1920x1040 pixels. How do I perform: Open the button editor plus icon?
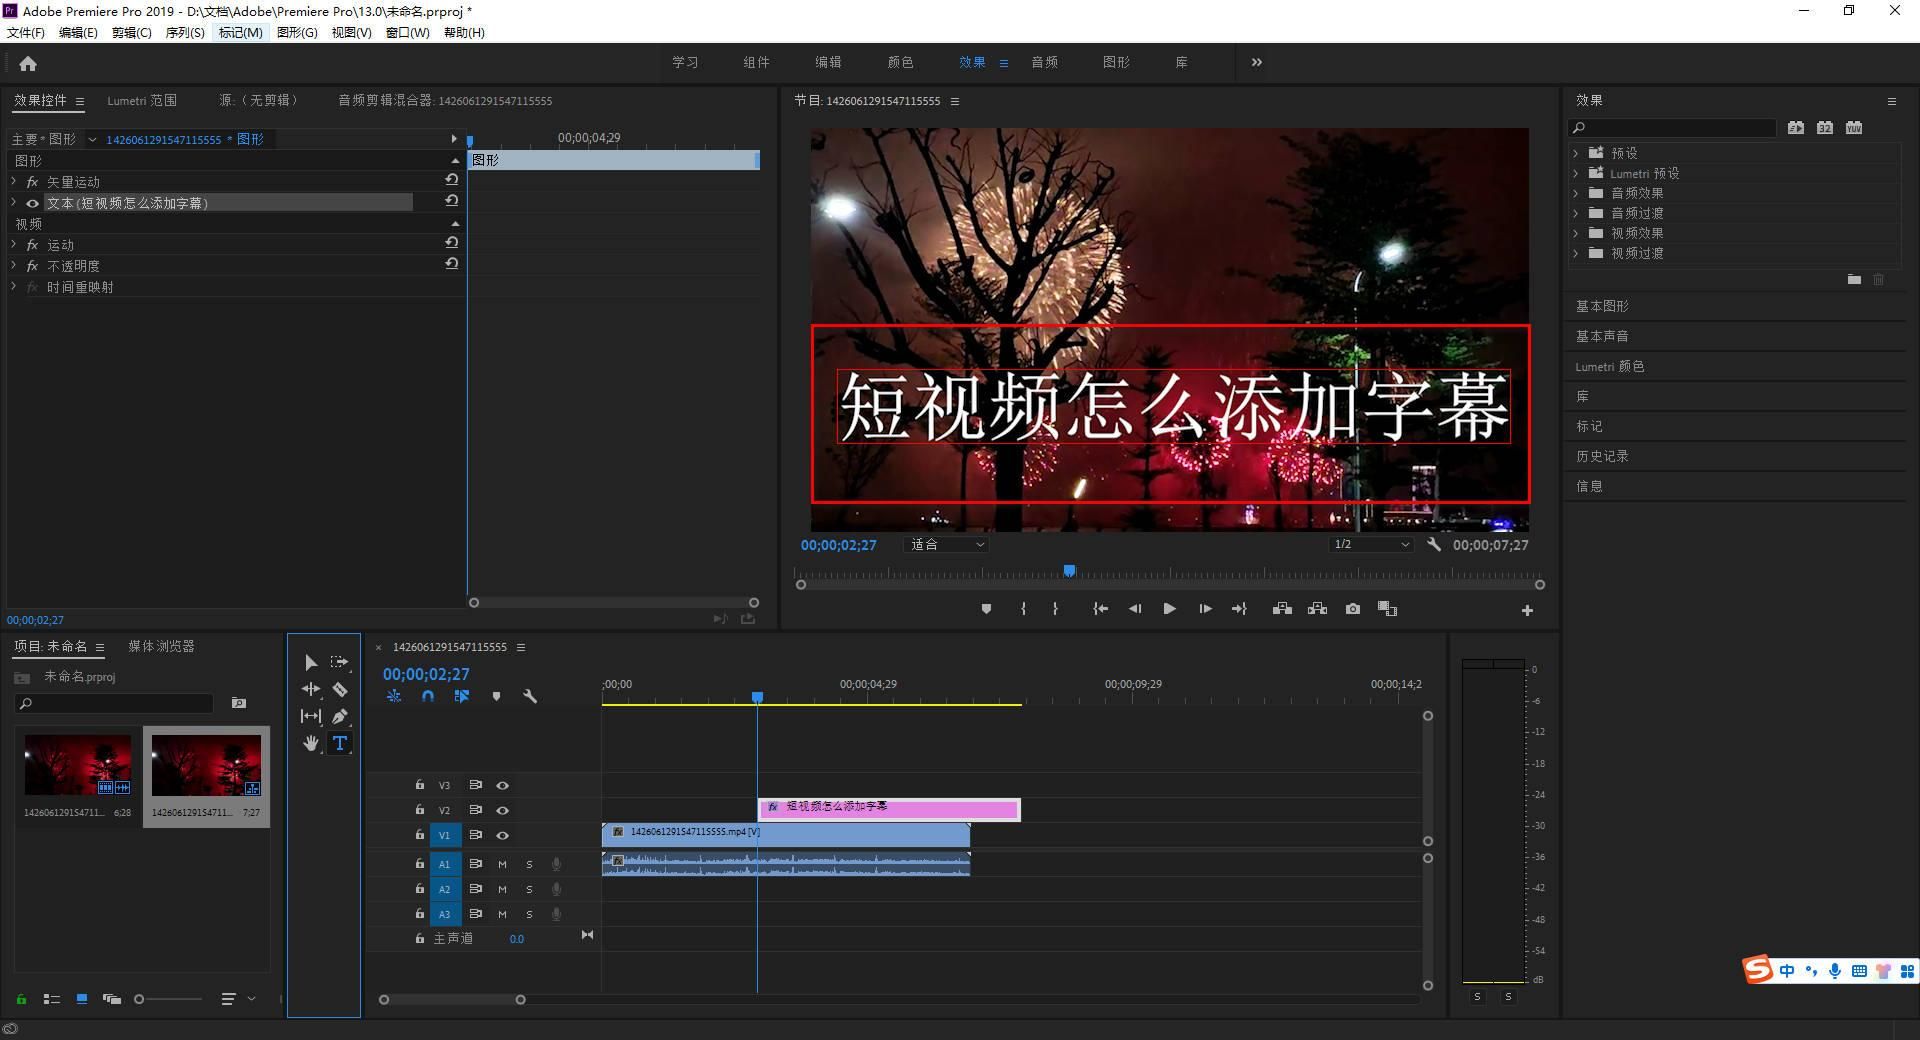click(x=1527, y=610)
